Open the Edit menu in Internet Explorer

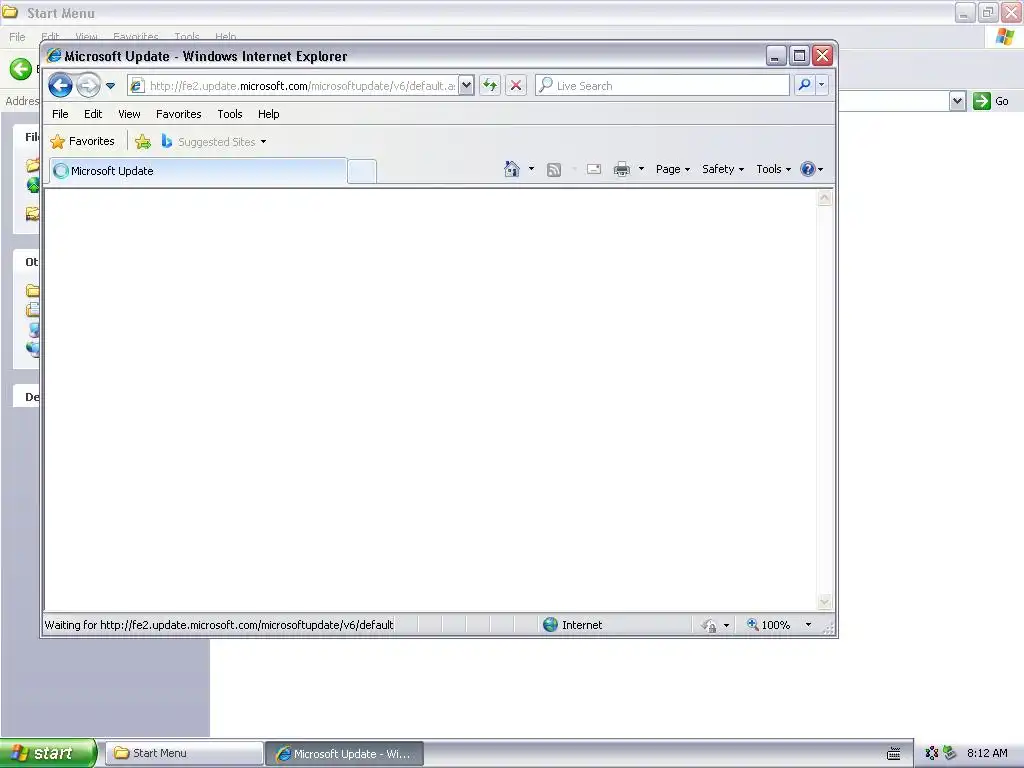(x=93, y=114)
